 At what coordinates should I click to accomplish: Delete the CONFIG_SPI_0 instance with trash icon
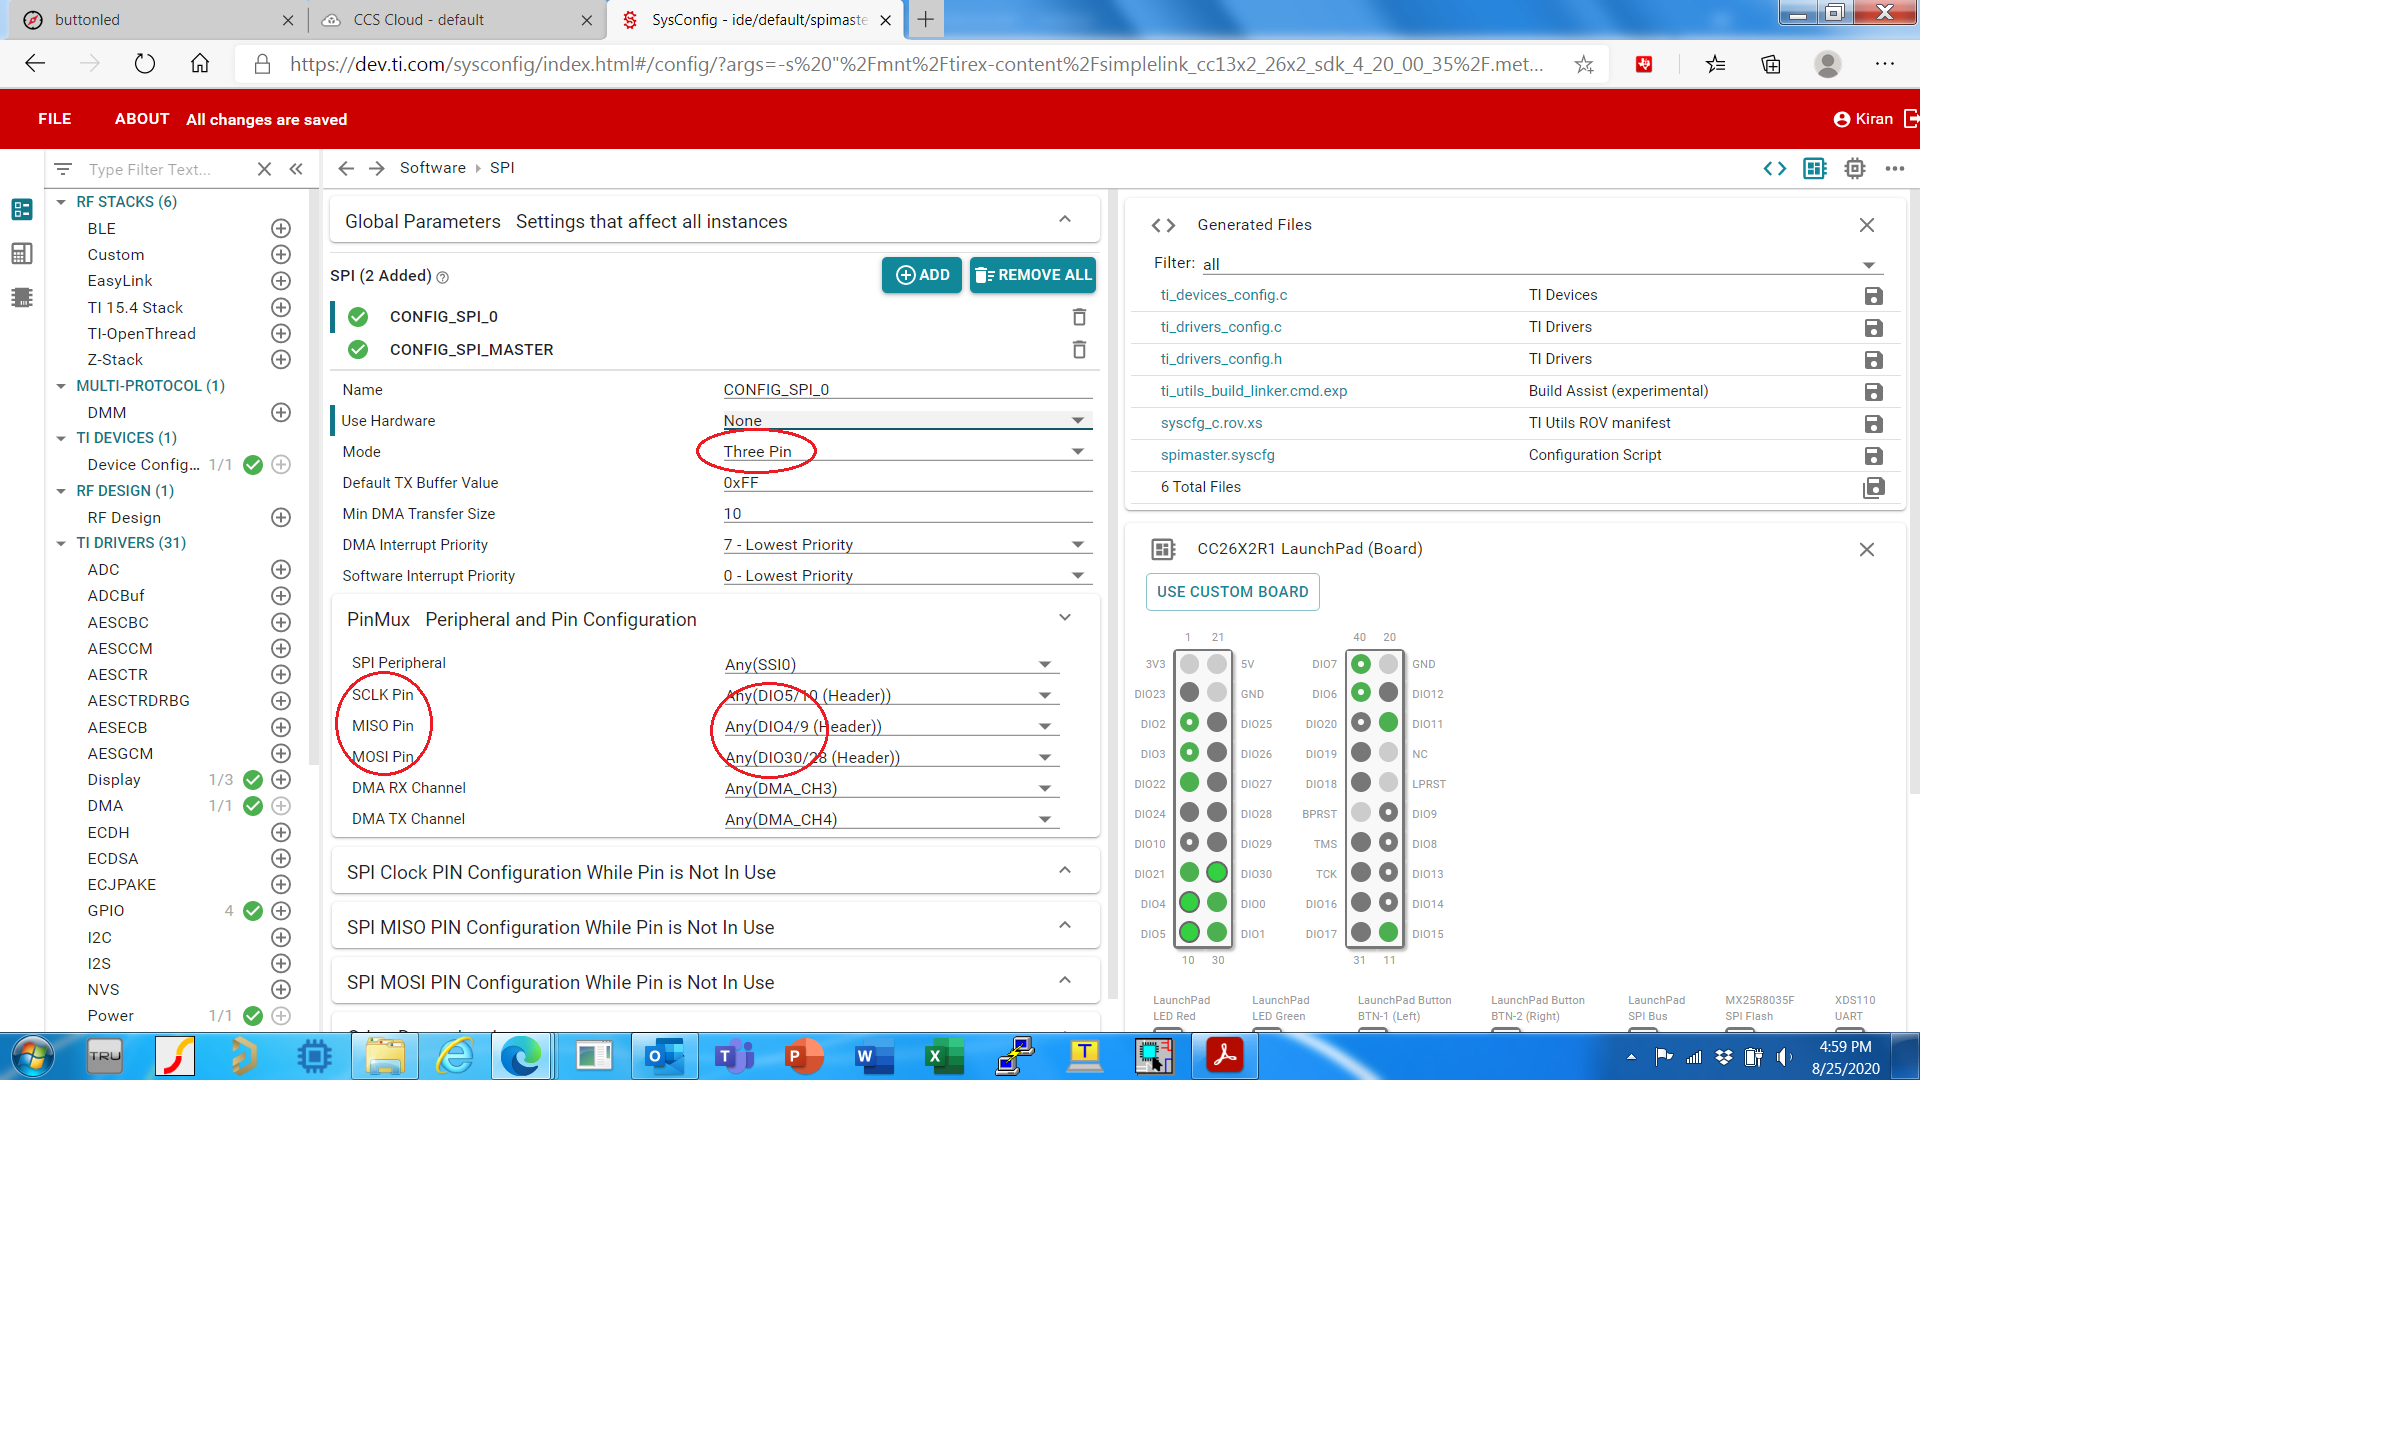(1079, 317)
